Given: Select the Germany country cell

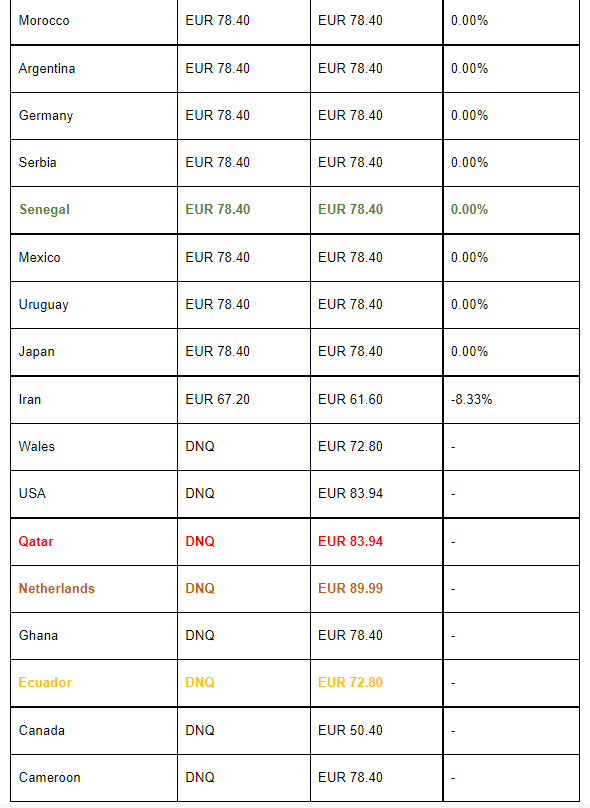Looking at the screenshot, I should 94,116.
